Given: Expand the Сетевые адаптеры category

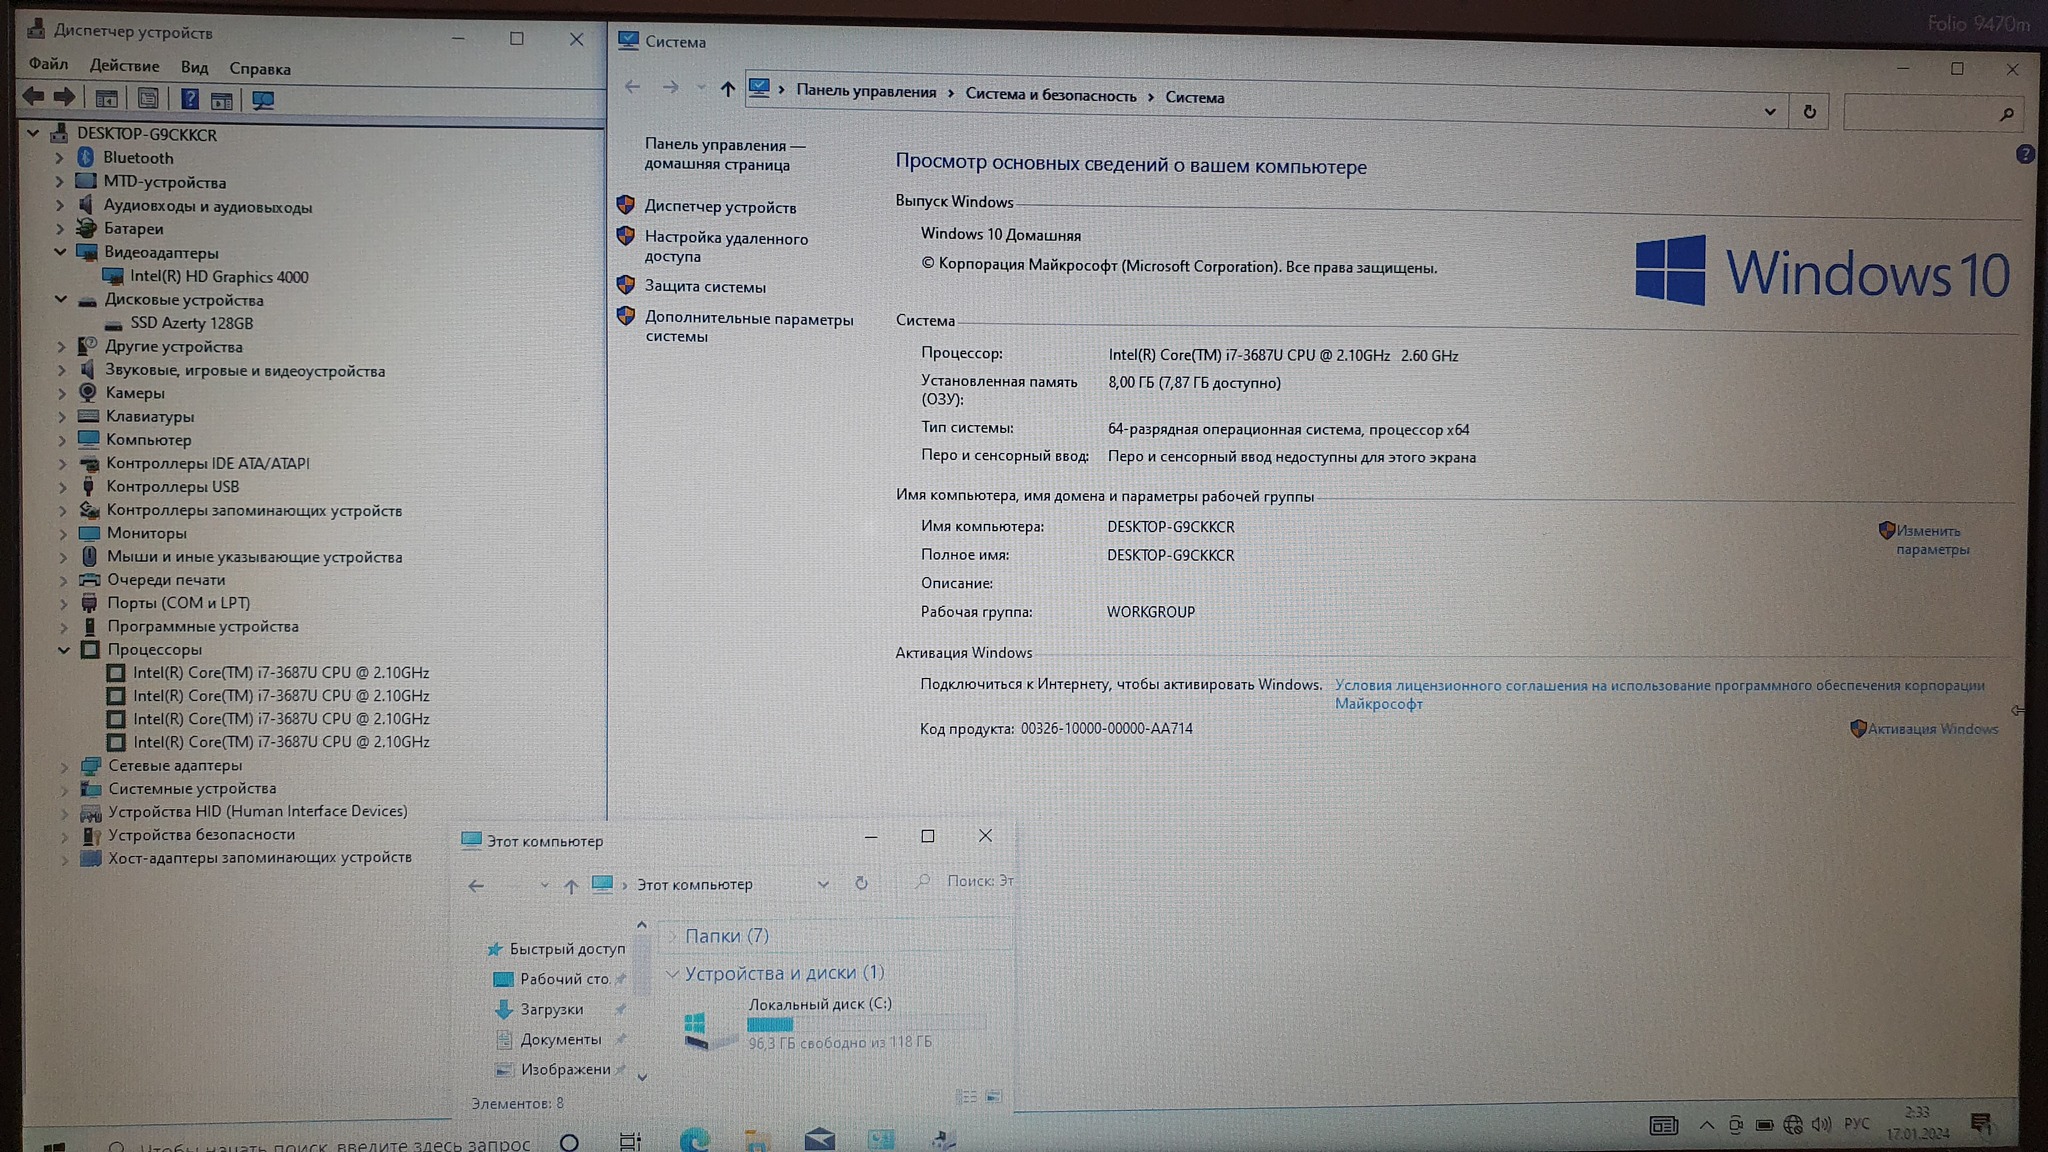Looking at the screenshot, I should tap(65, 766).
